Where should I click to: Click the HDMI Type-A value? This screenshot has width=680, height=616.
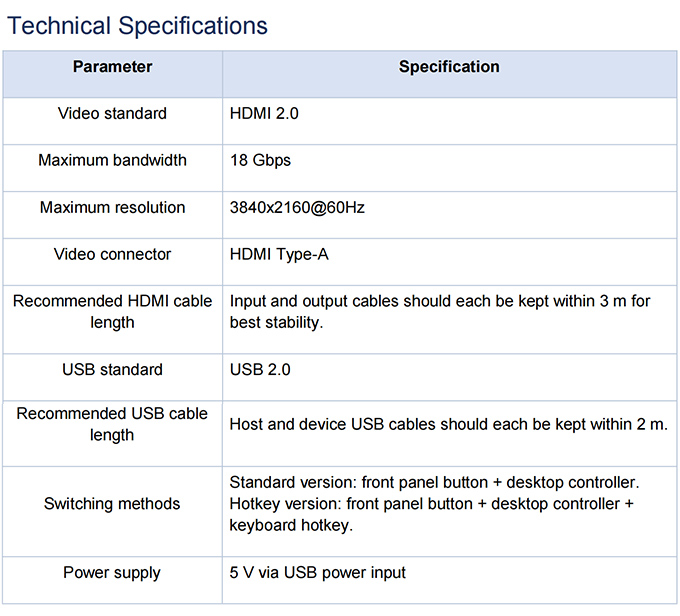[x=279, y=254]
